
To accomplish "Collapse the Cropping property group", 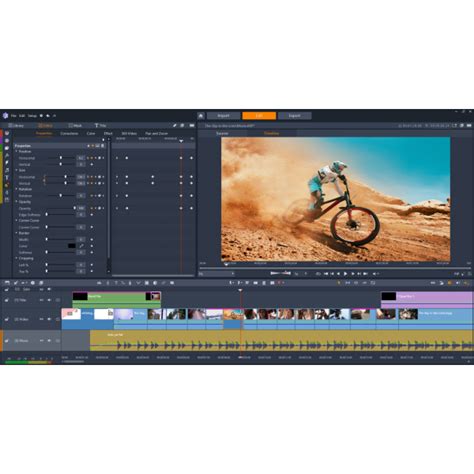I will coord(16,258).
